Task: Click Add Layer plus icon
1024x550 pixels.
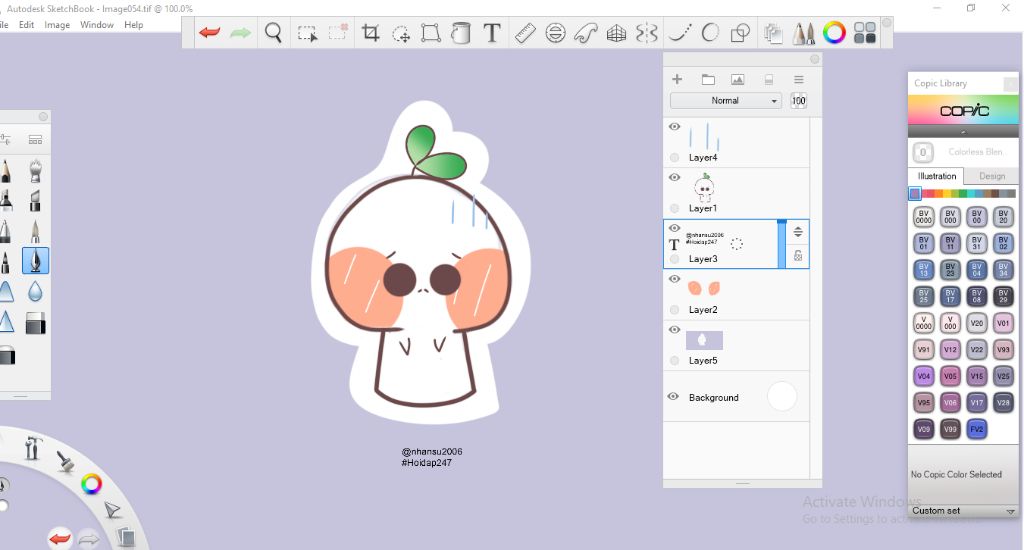Action: [677, 79]
